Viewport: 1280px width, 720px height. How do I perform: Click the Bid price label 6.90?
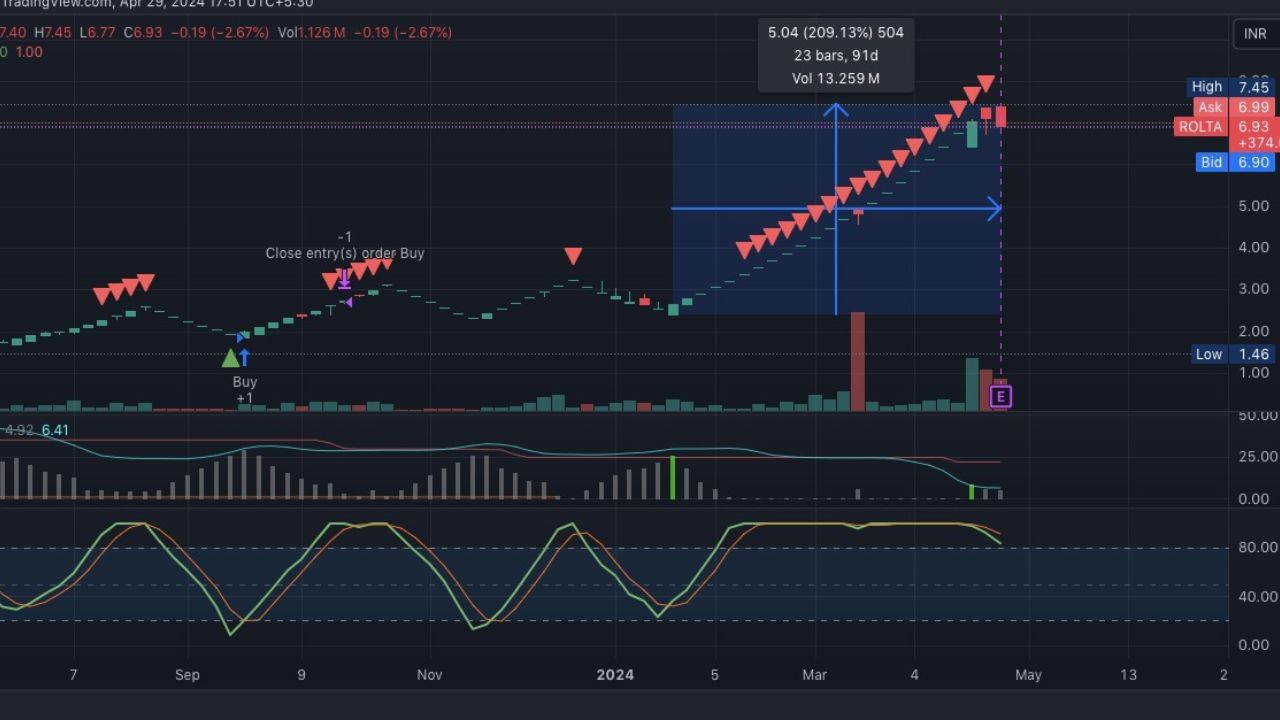1235,162
